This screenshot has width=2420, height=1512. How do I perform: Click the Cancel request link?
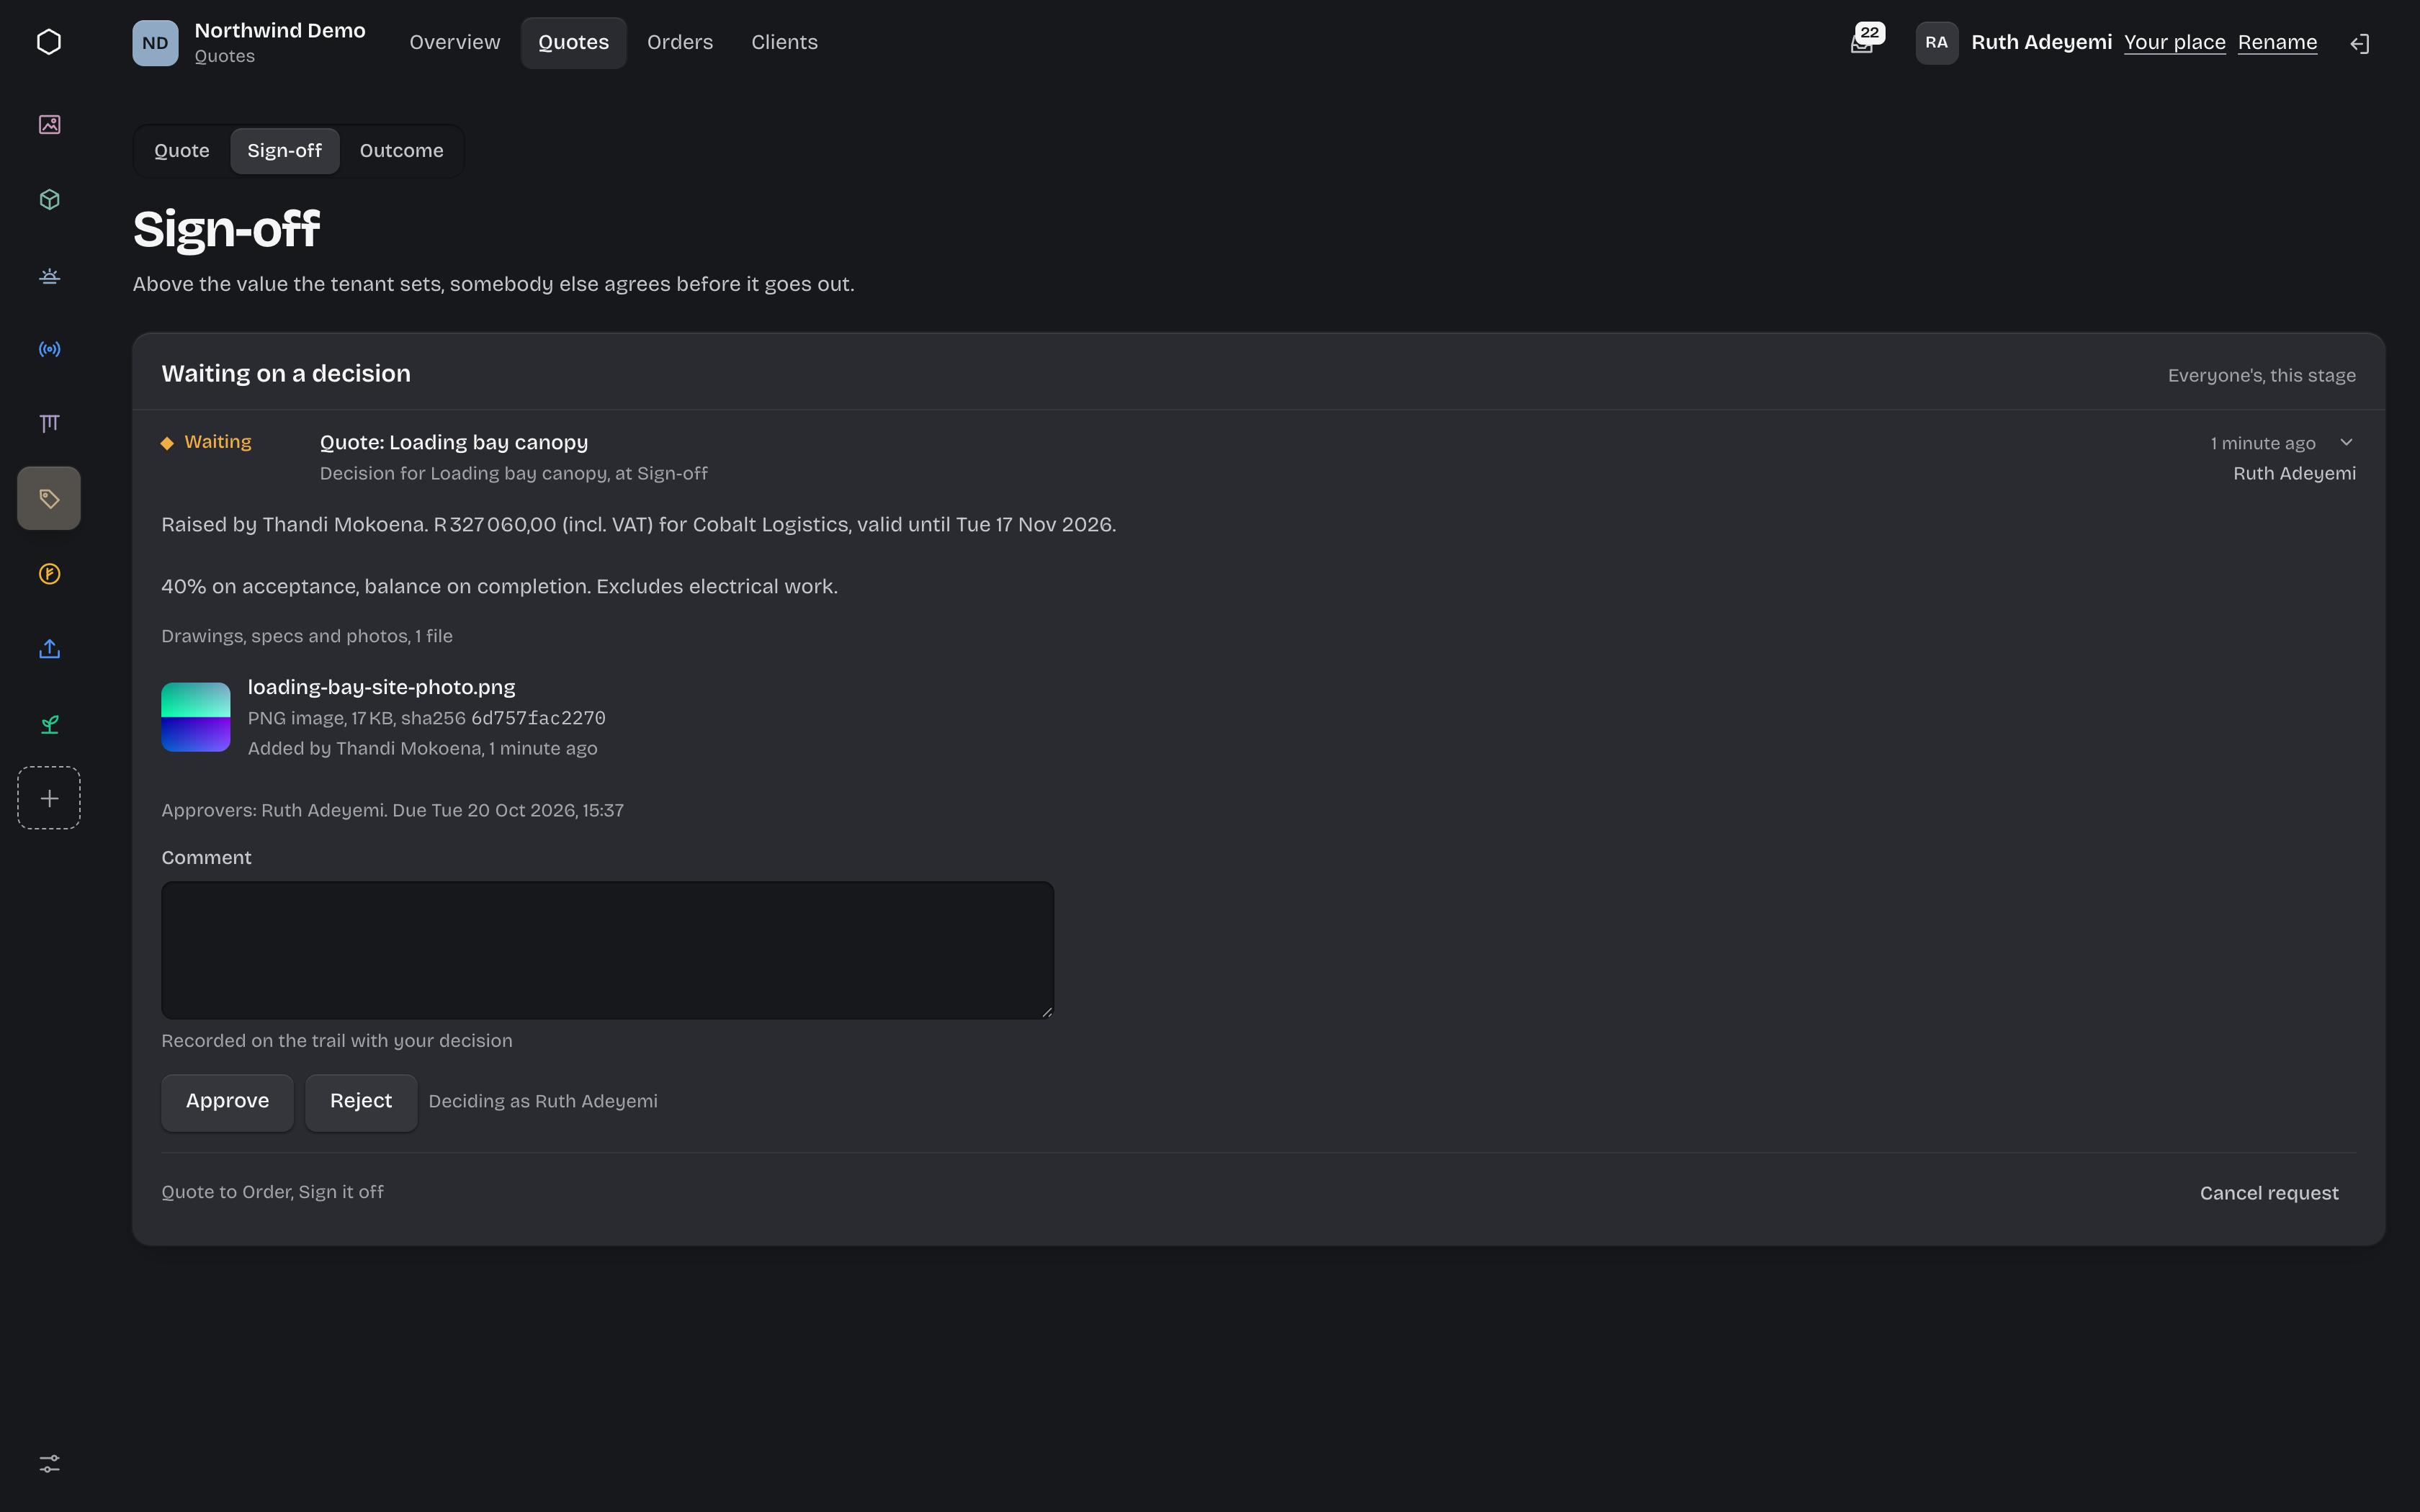(2269, 1193)
